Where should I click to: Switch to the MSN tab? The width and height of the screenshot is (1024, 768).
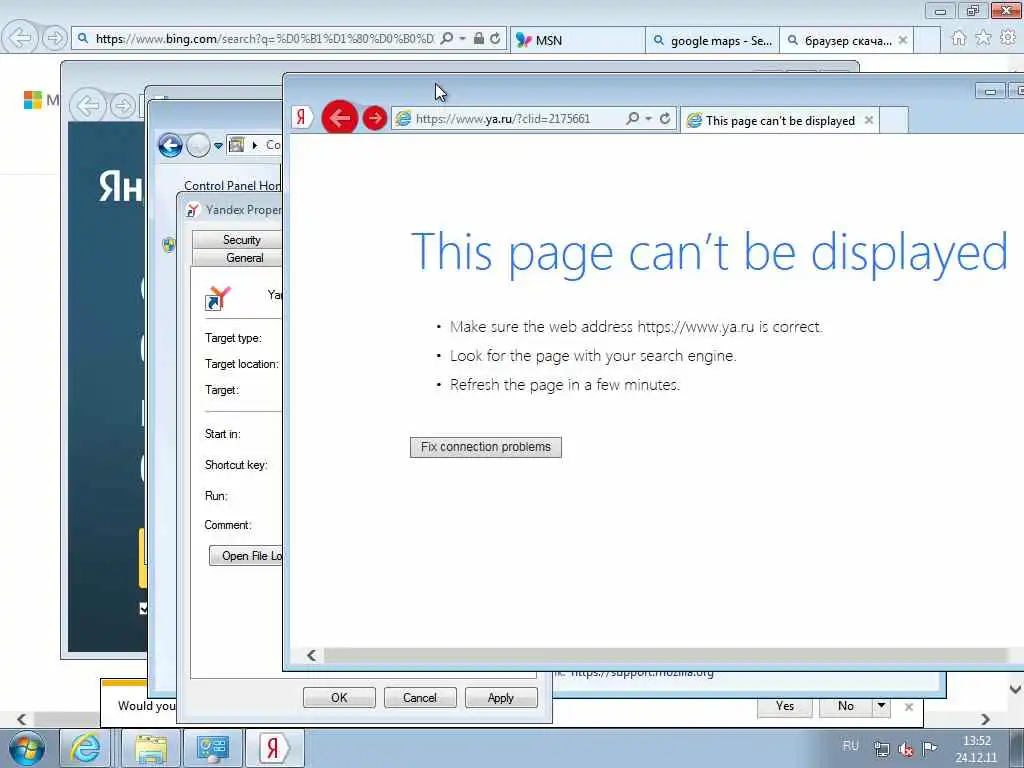click(x=577, y=40)
